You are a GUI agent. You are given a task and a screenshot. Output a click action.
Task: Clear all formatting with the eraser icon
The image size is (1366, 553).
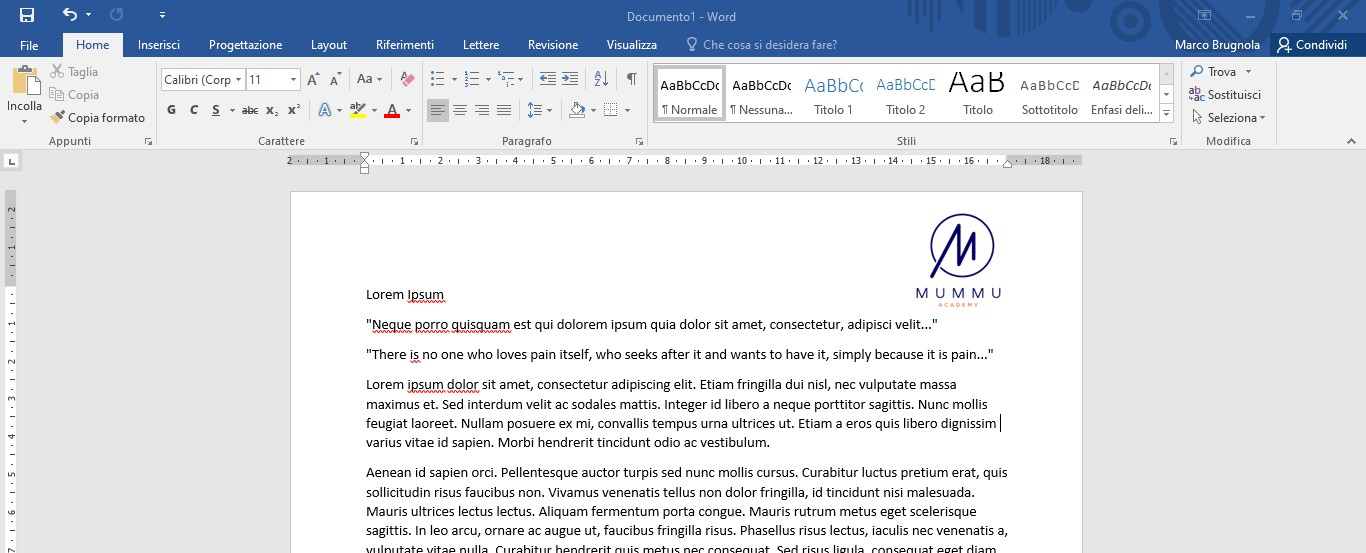pyautogui.click(x=406, y=80)
